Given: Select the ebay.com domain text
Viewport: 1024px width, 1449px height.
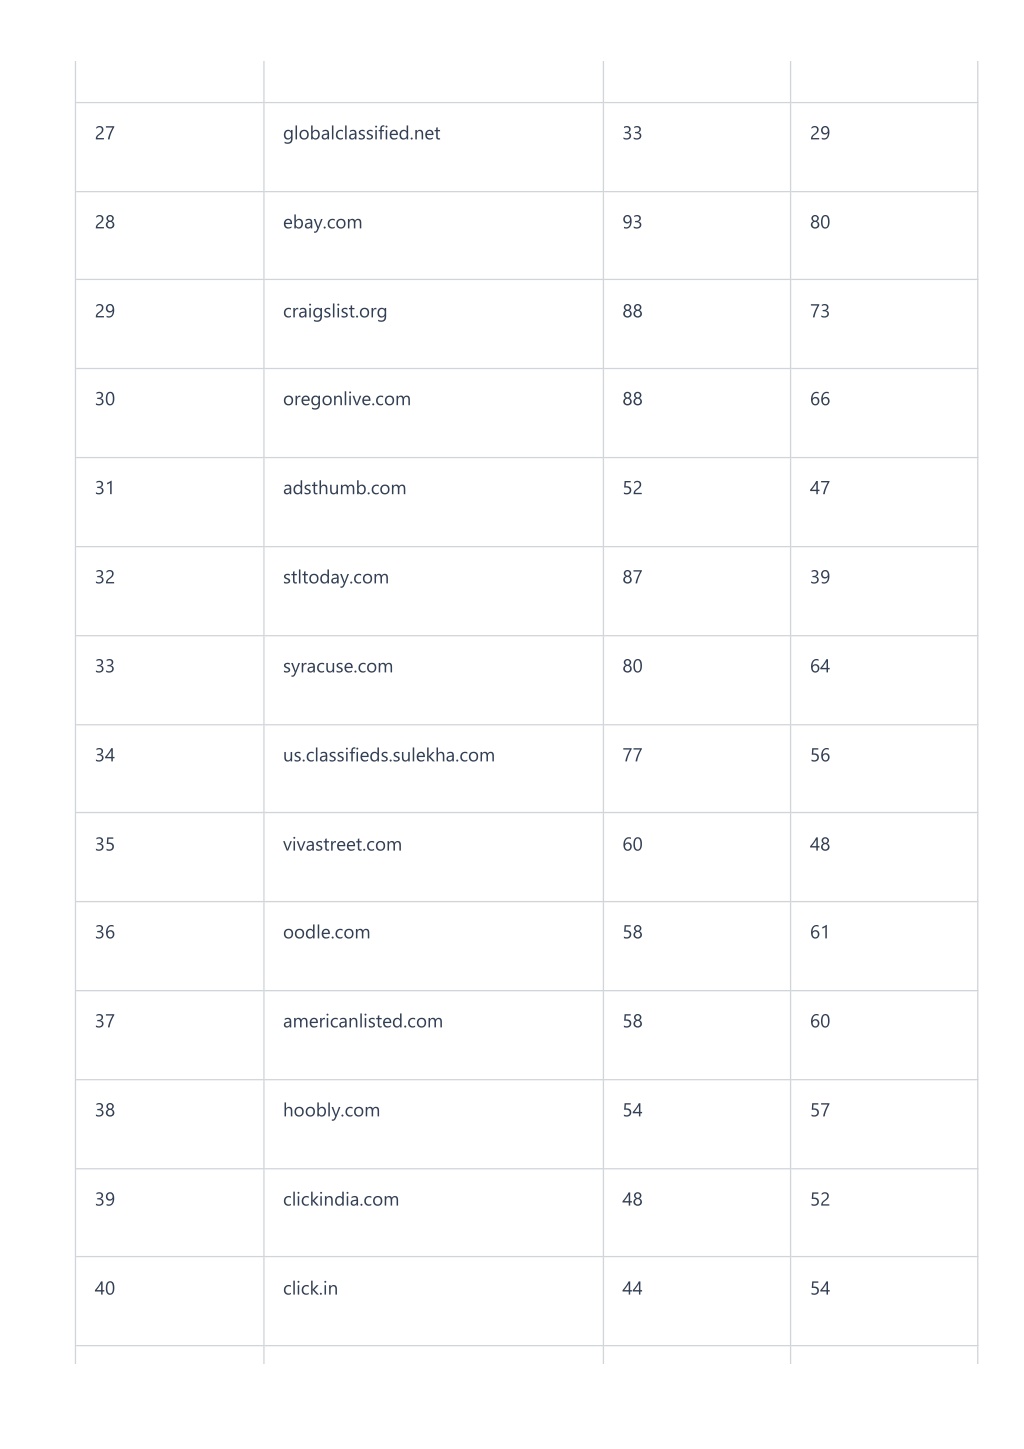Looking at the screenshot, I should [x=322, y=222].
